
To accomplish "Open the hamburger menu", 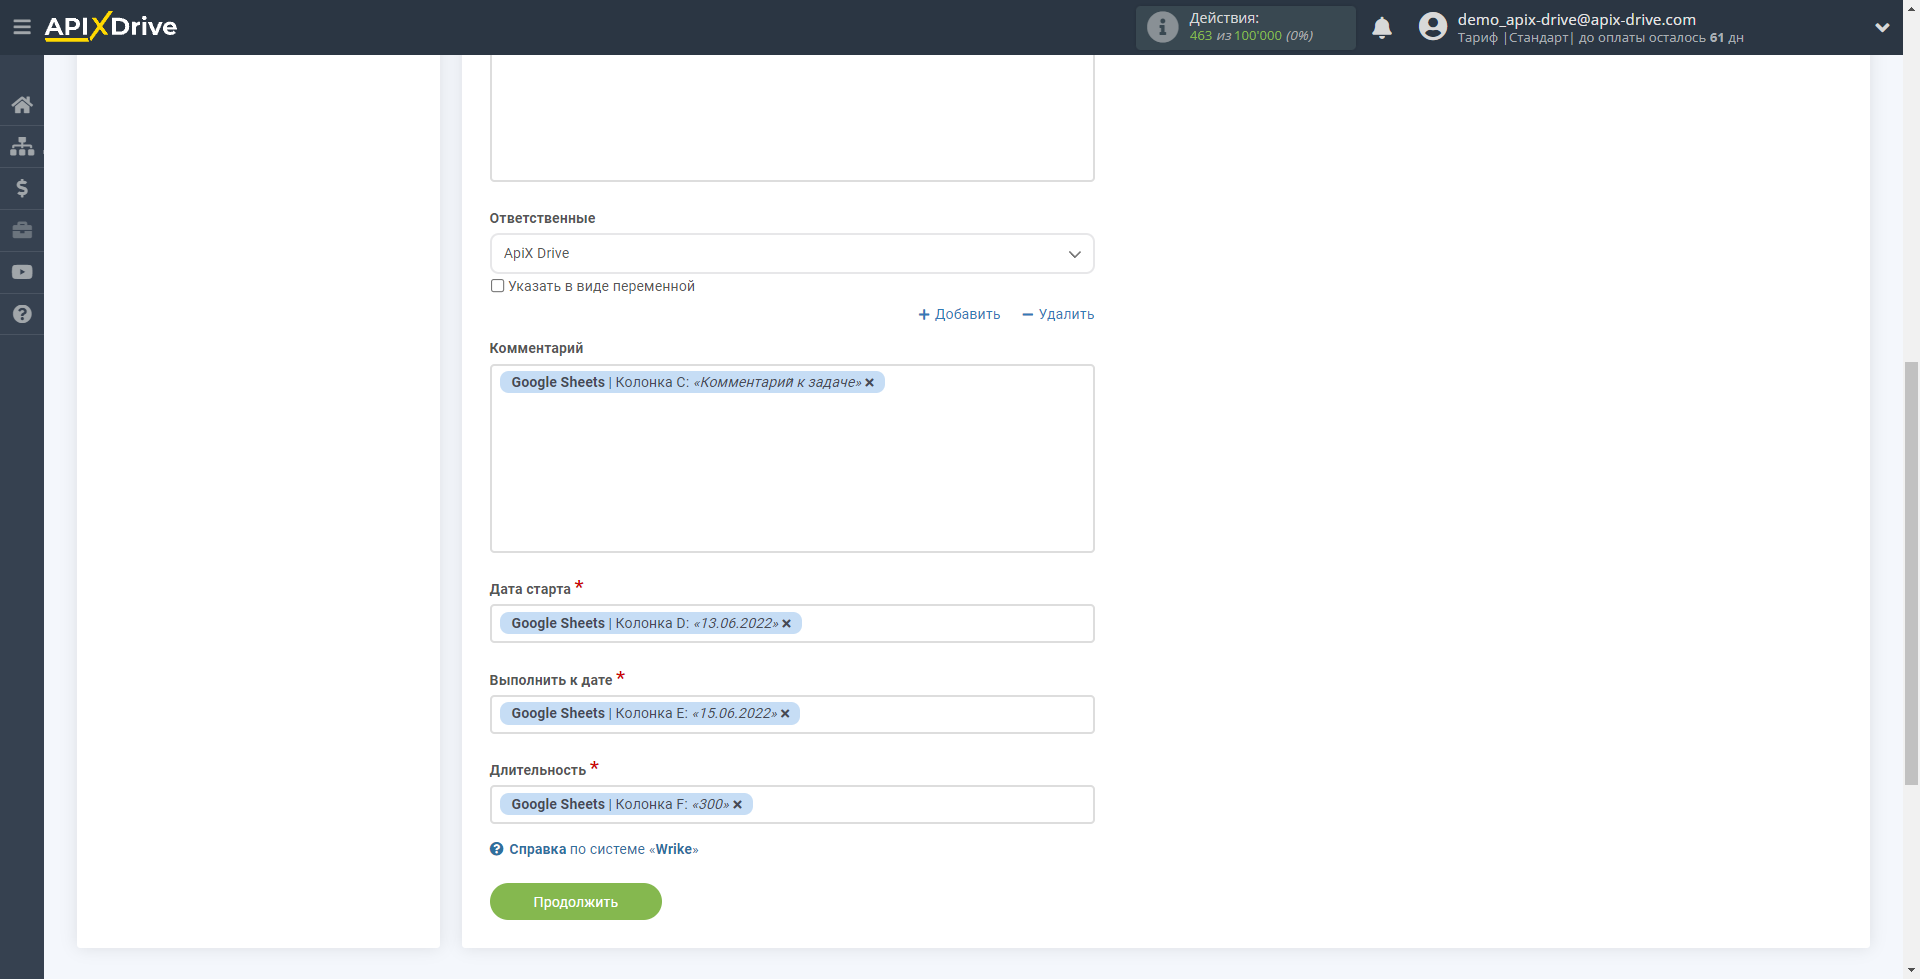I will click(x=21, y=27).
